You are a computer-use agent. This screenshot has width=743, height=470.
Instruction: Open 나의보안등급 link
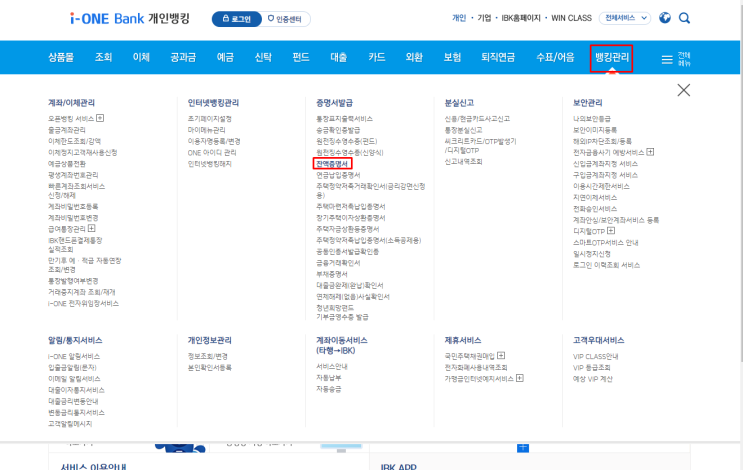click(592, 118)
